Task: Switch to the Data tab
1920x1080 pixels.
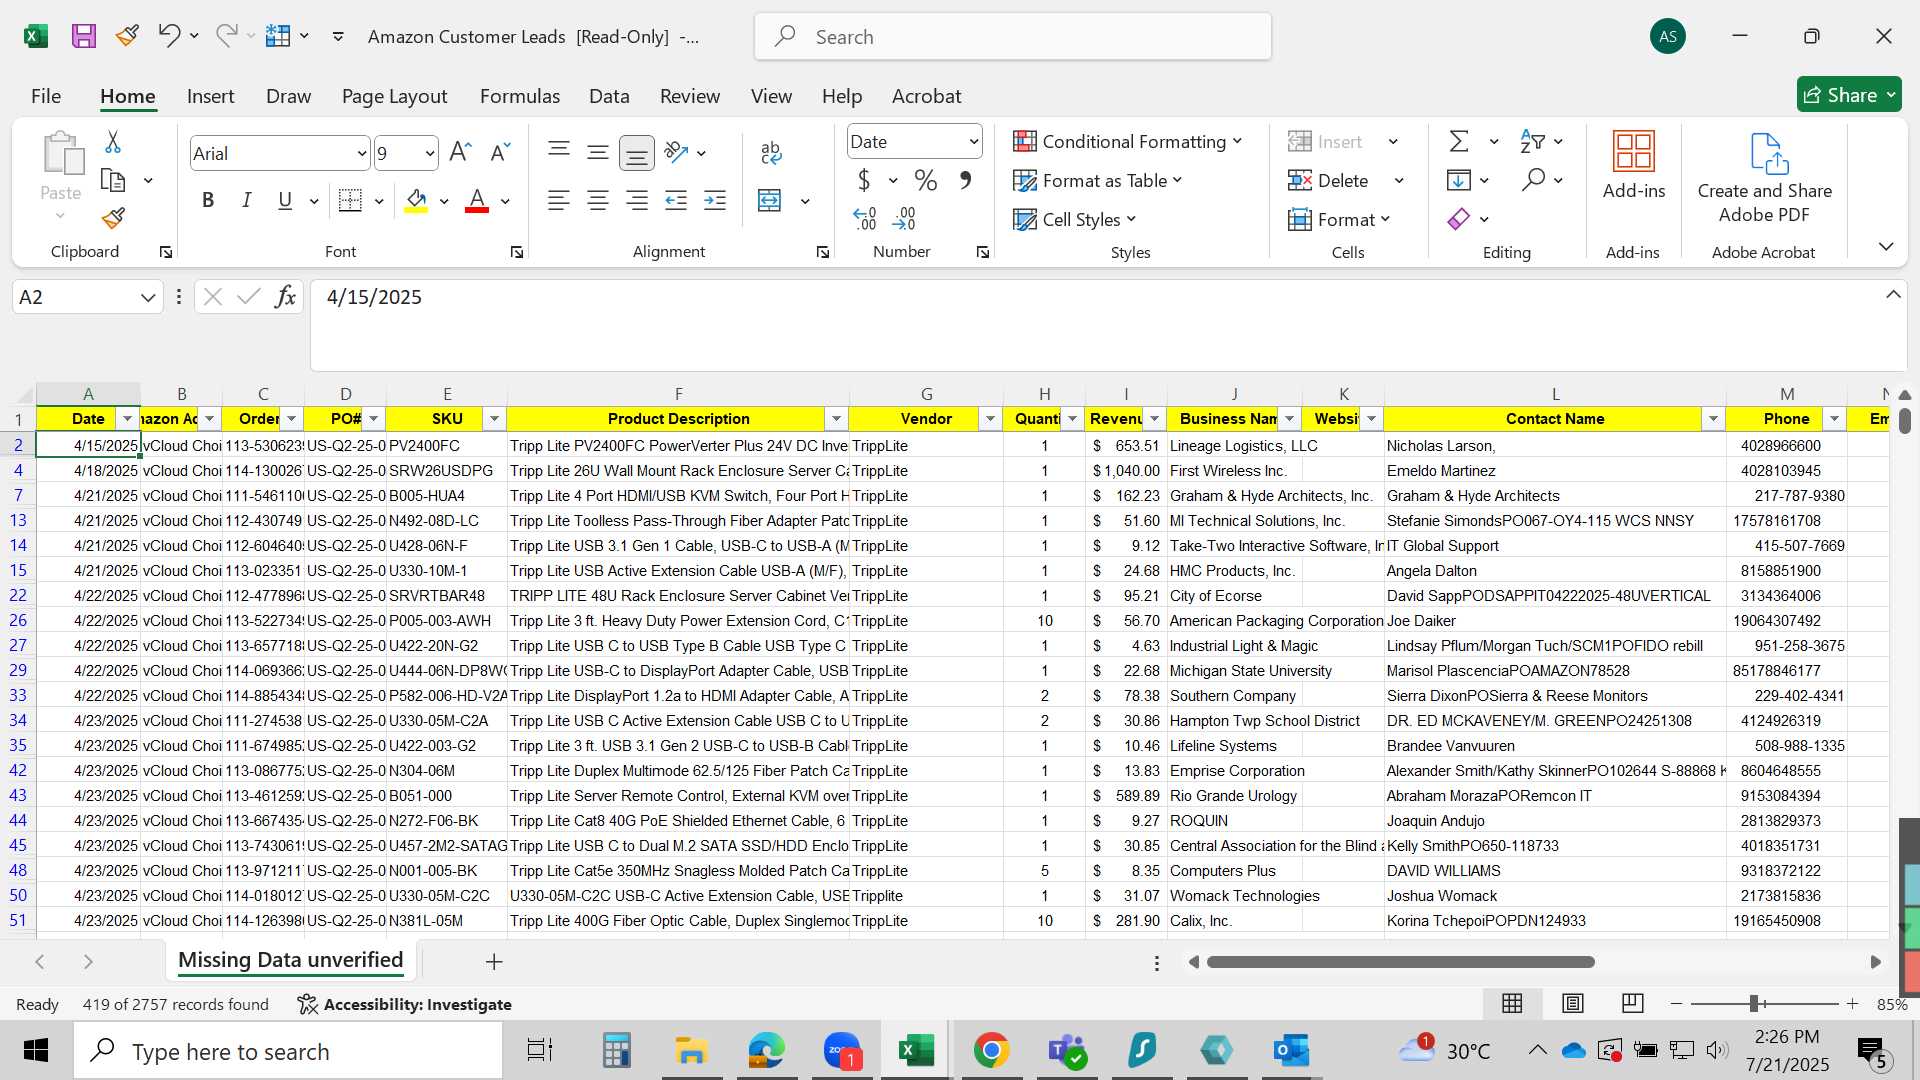Action: click(x=609, y=96)
